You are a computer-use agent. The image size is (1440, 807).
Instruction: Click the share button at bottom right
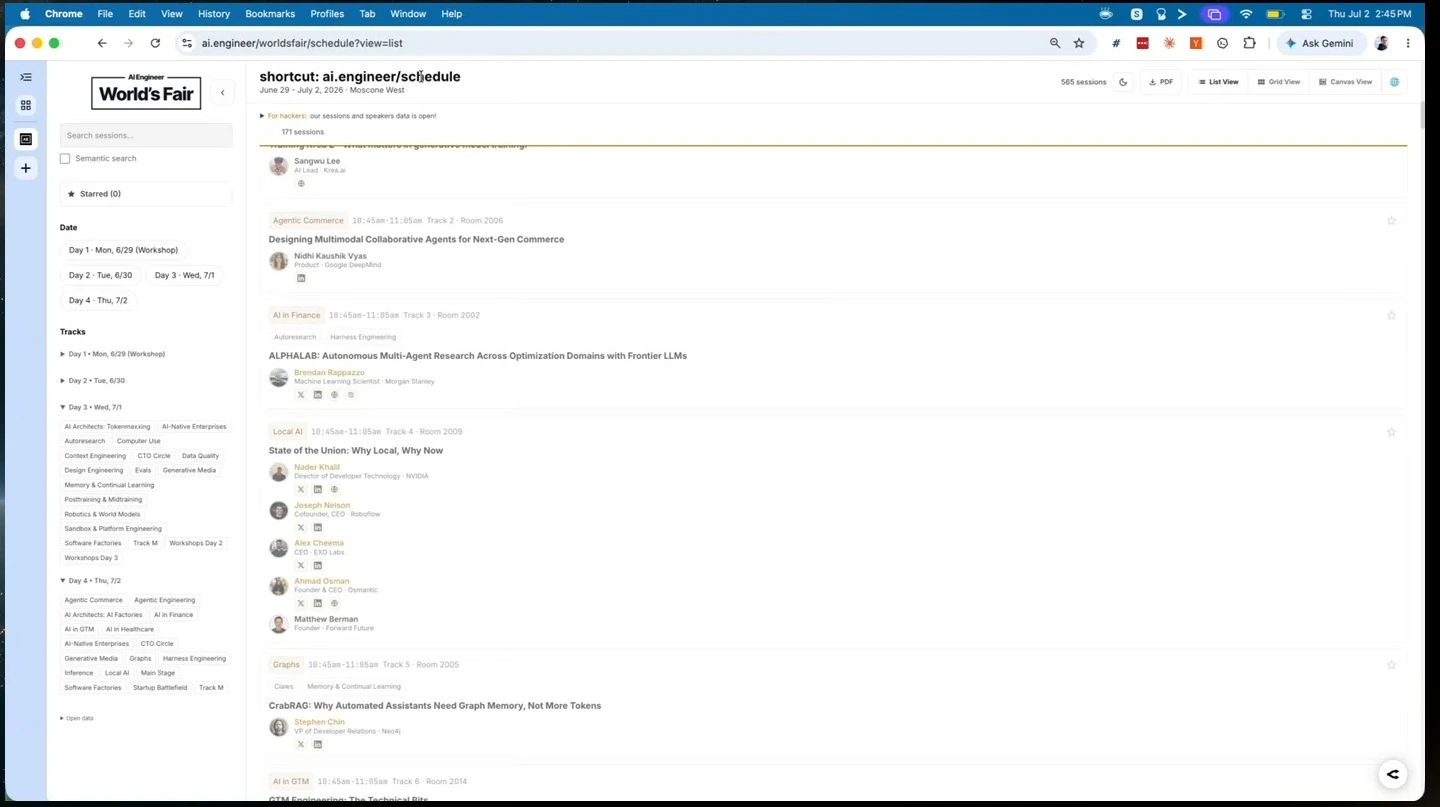(1393, 774)
